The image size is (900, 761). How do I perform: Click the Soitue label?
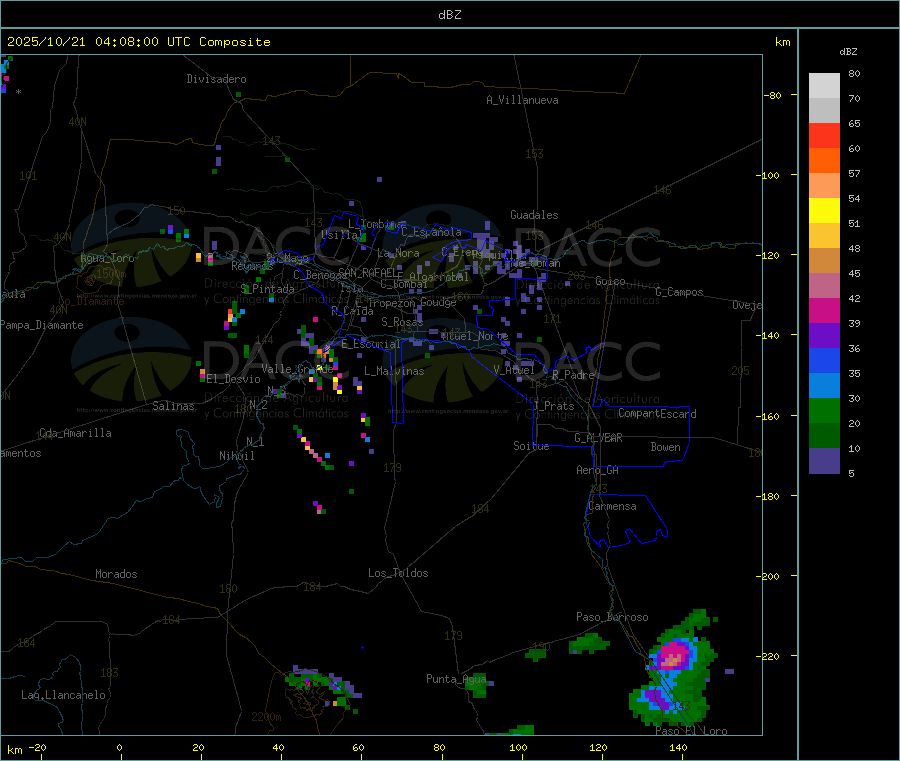tap(531, 446)
